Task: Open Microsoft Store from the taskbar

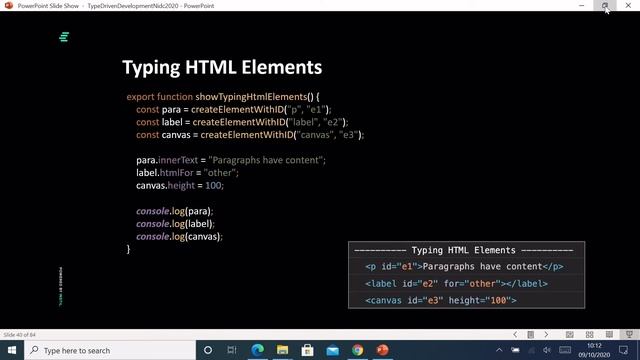Action: pos(307,350)
